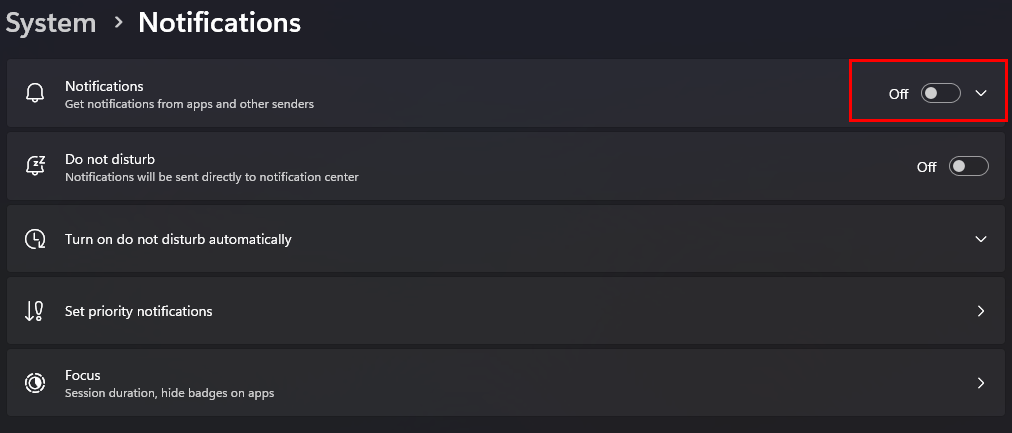Expand Turn on do not disturb automatically chevron
This screenshot has height=433, width=1012.
click(x=981, y=239)
